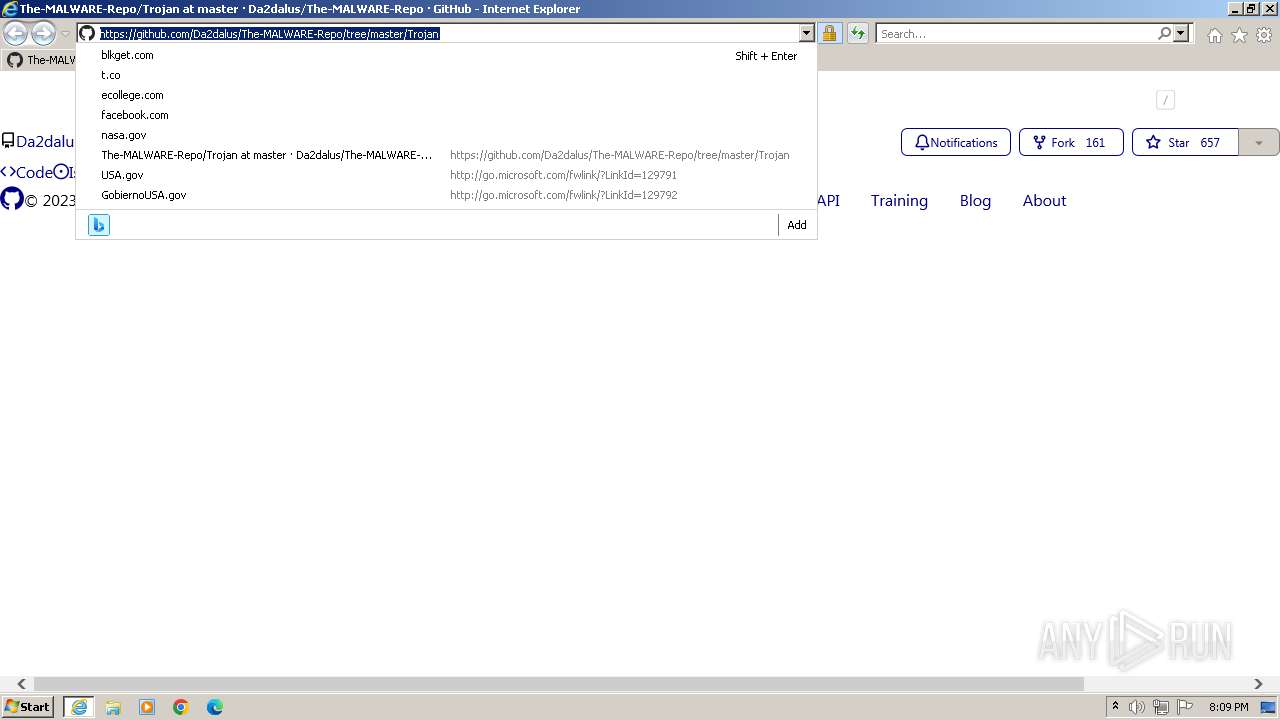Choose USA.gov favorites suggestion

[x=446, y=175]
